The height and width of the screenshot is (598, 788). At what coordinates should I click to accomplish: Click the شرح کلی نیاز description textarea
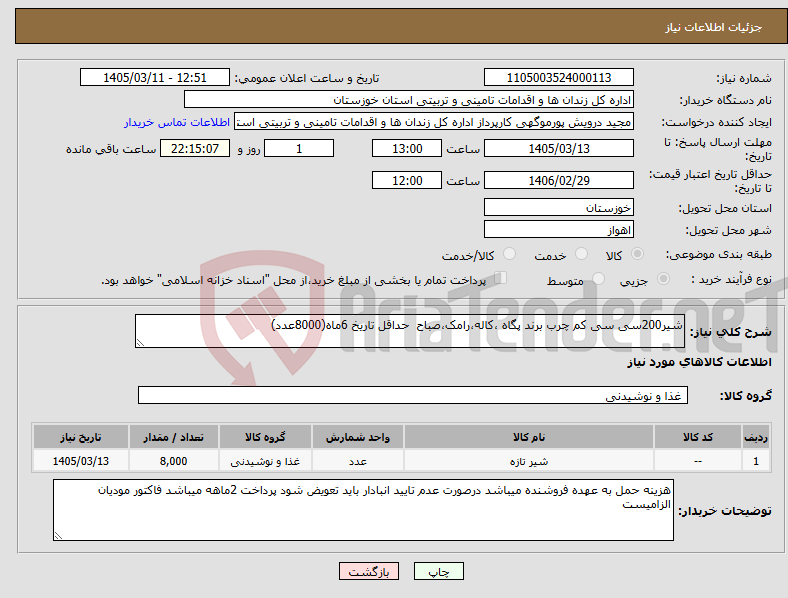(410, 331)
